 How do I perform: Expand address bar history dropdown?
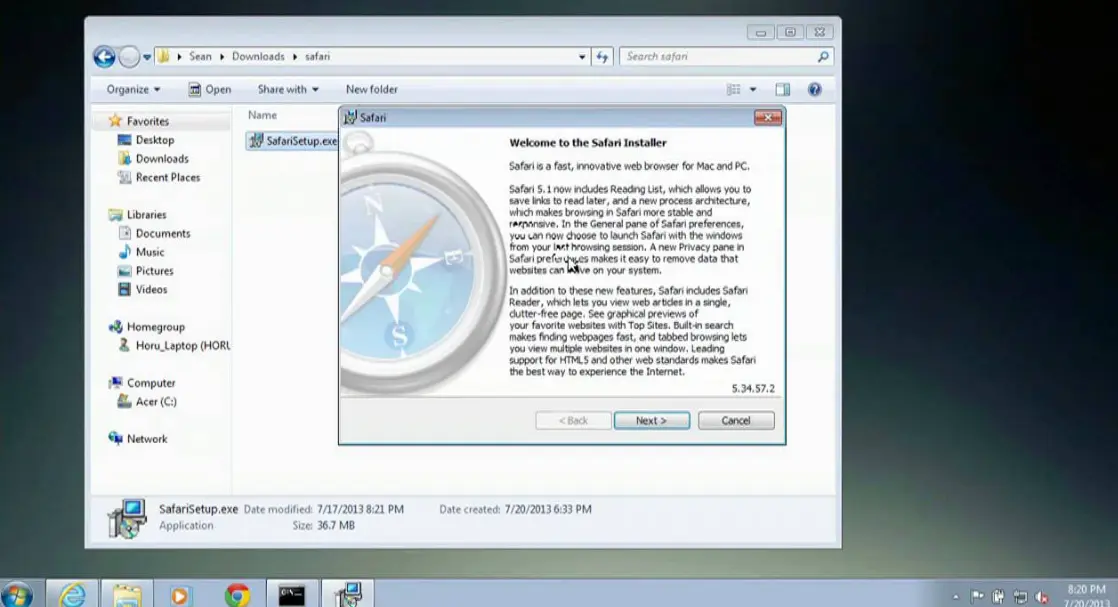(582, 57)
